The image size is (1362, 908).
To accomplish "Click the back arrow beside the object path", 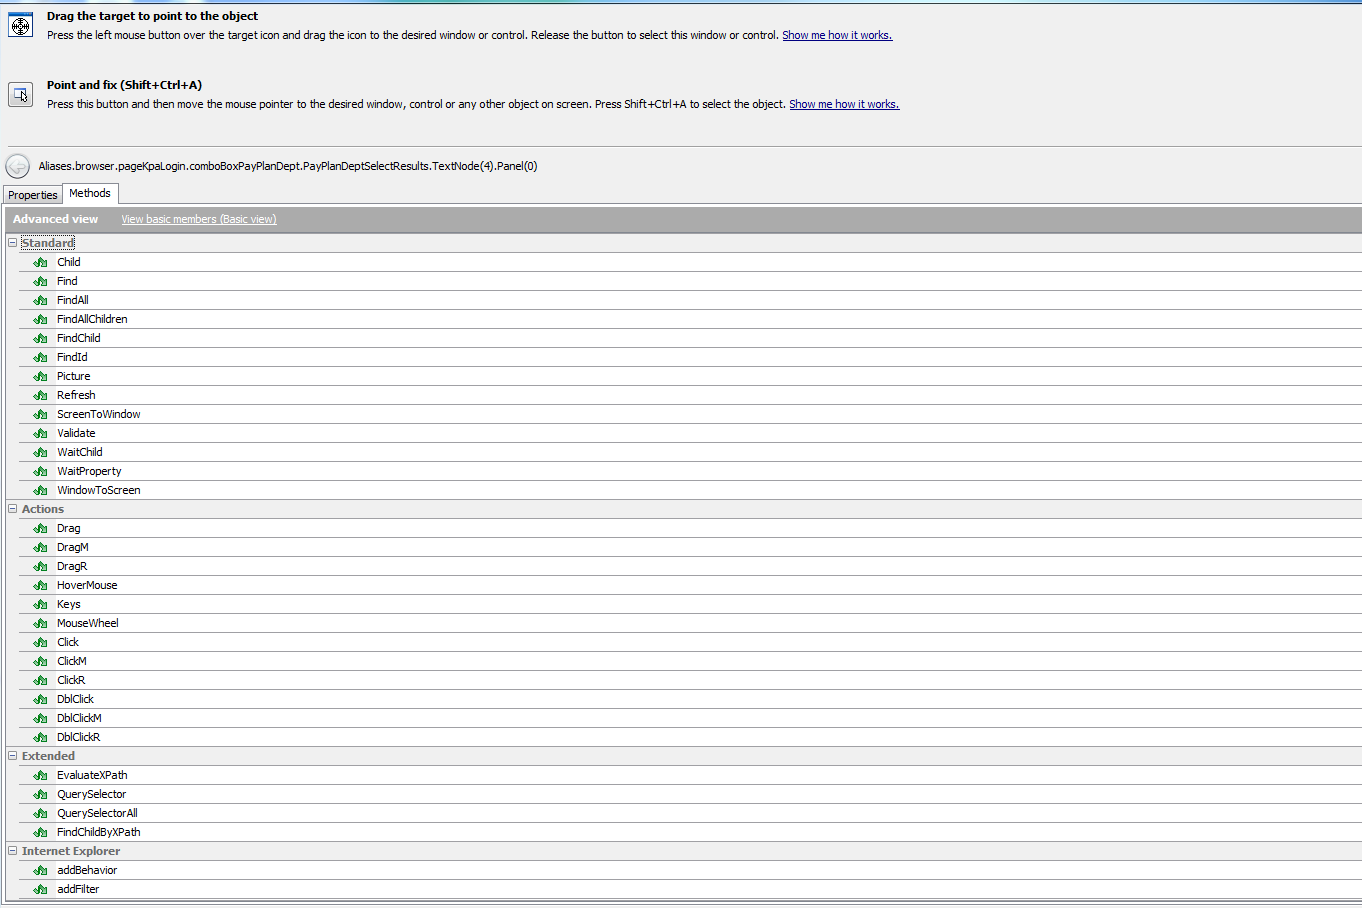I will pos(18,166).
